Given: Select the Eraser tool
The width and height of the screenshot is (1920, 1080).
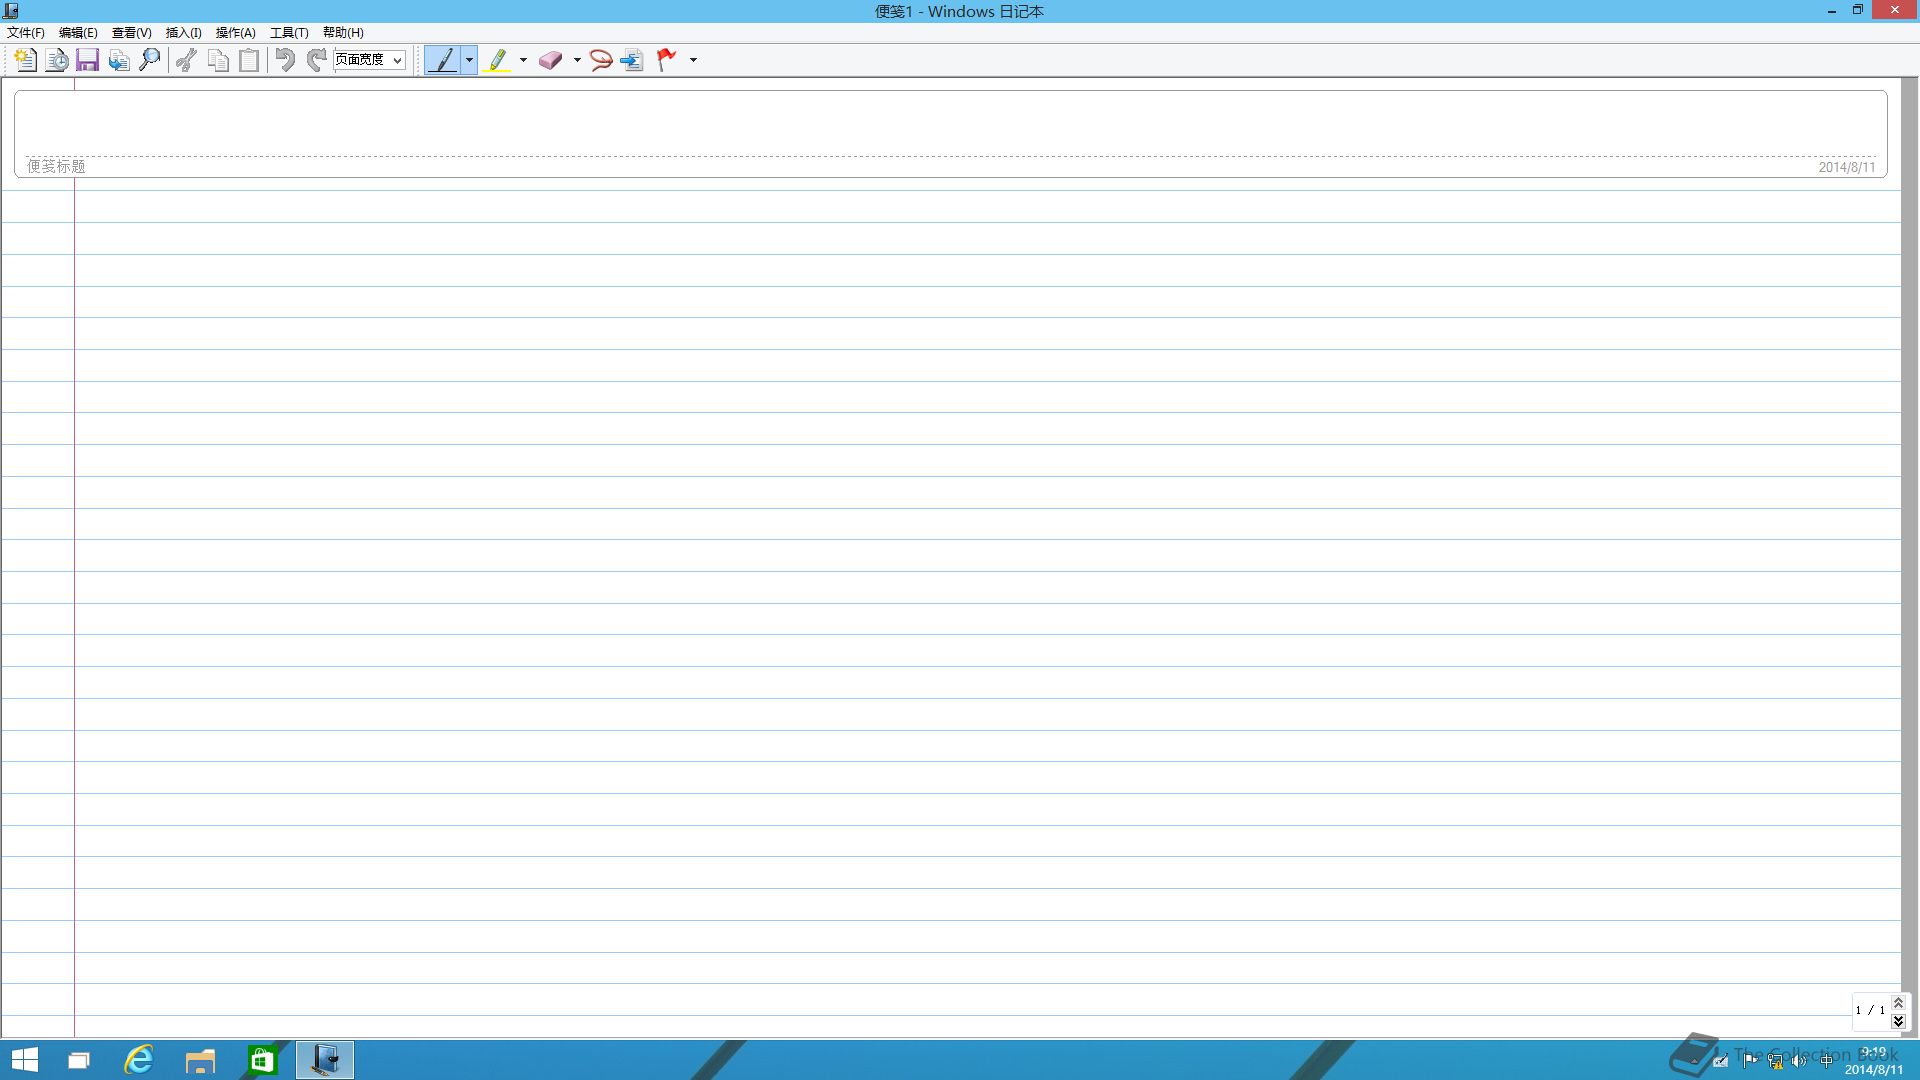Looking at the screenshot, I should pyautogui.click(x=551, y=60).
